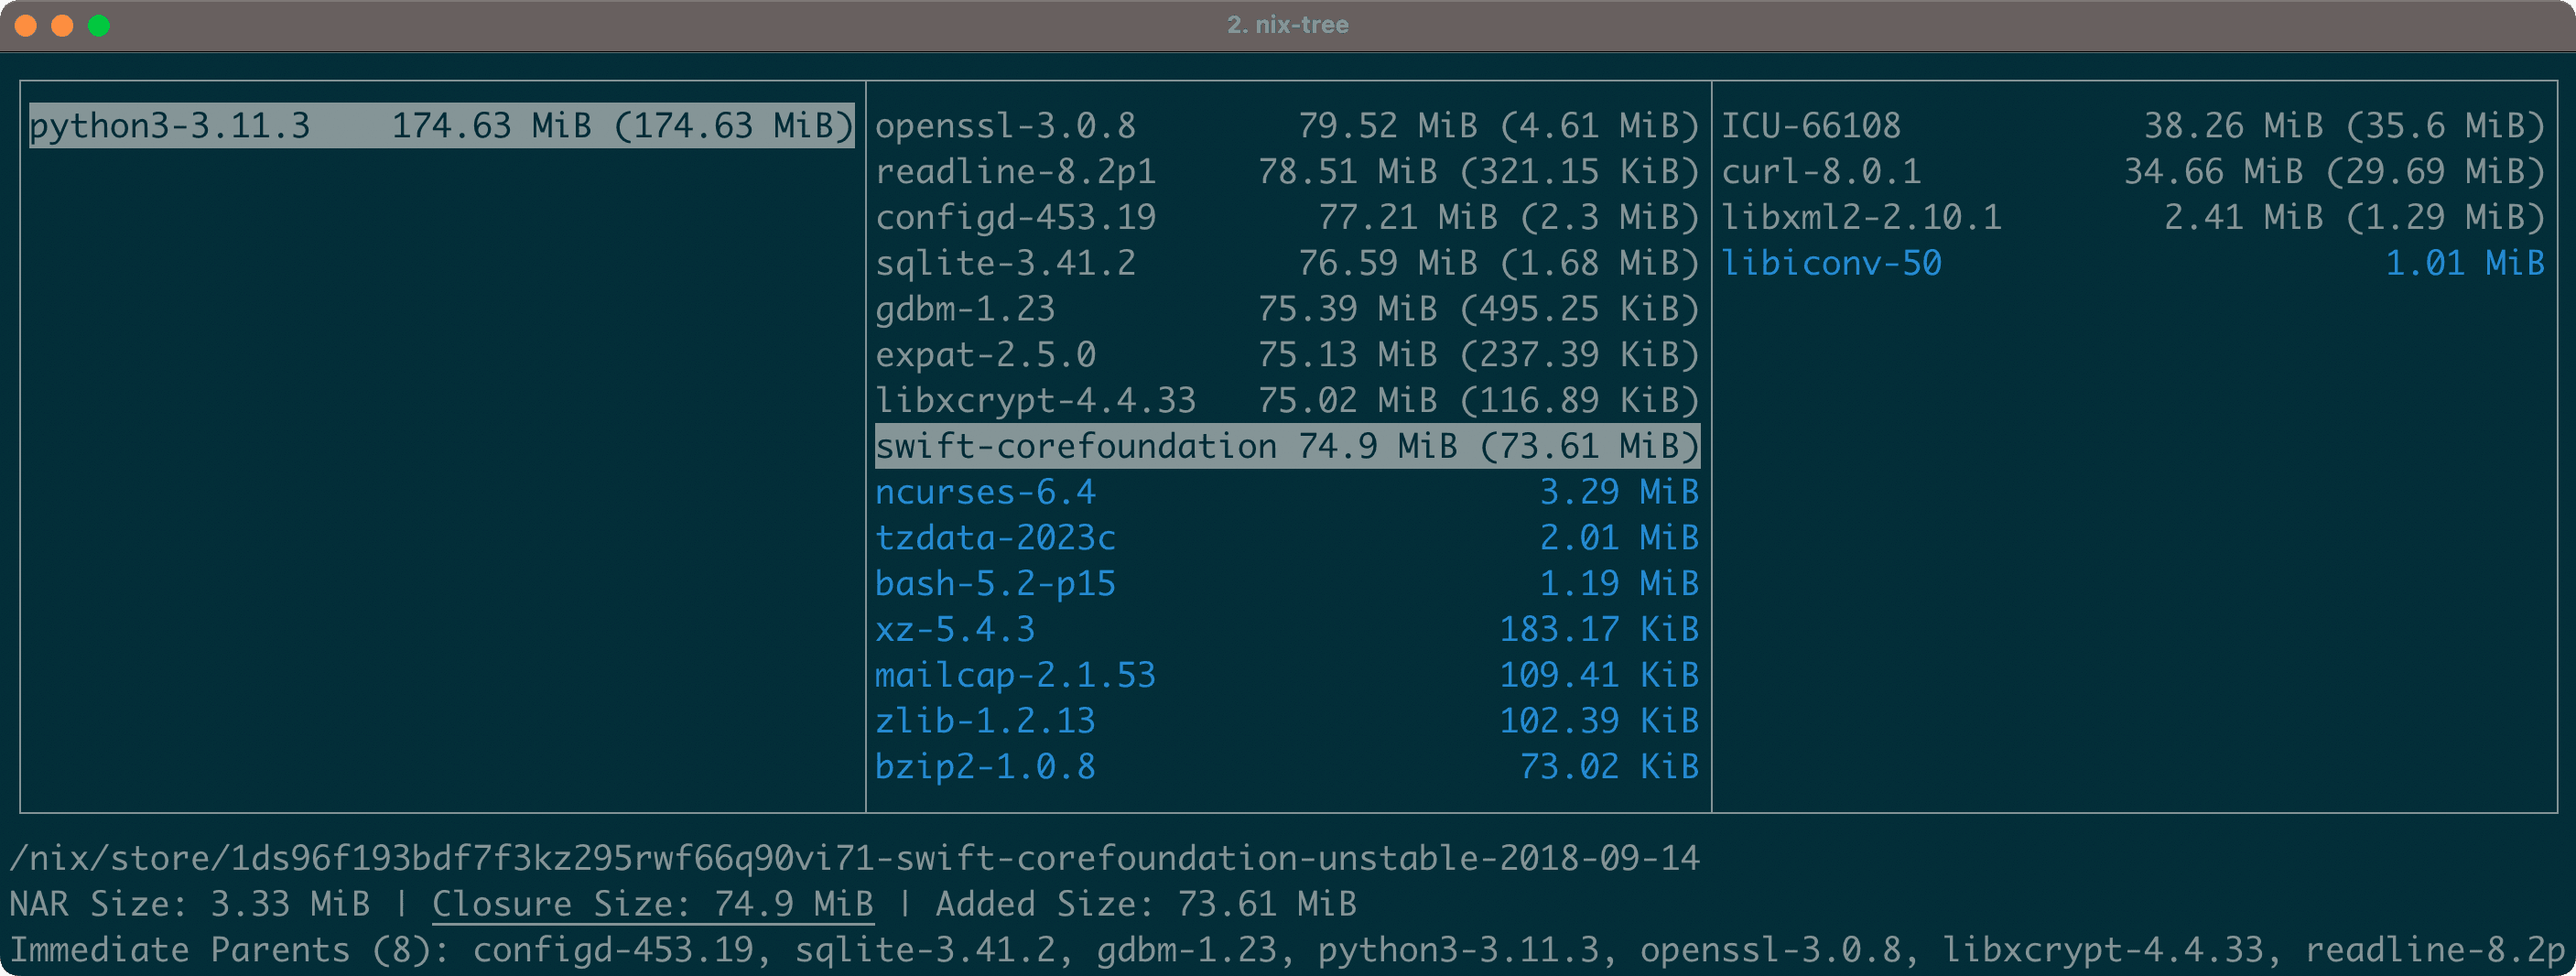Select the libiconv-50 dependency
Screen dimensions: 2576x976
[2132, 263]
